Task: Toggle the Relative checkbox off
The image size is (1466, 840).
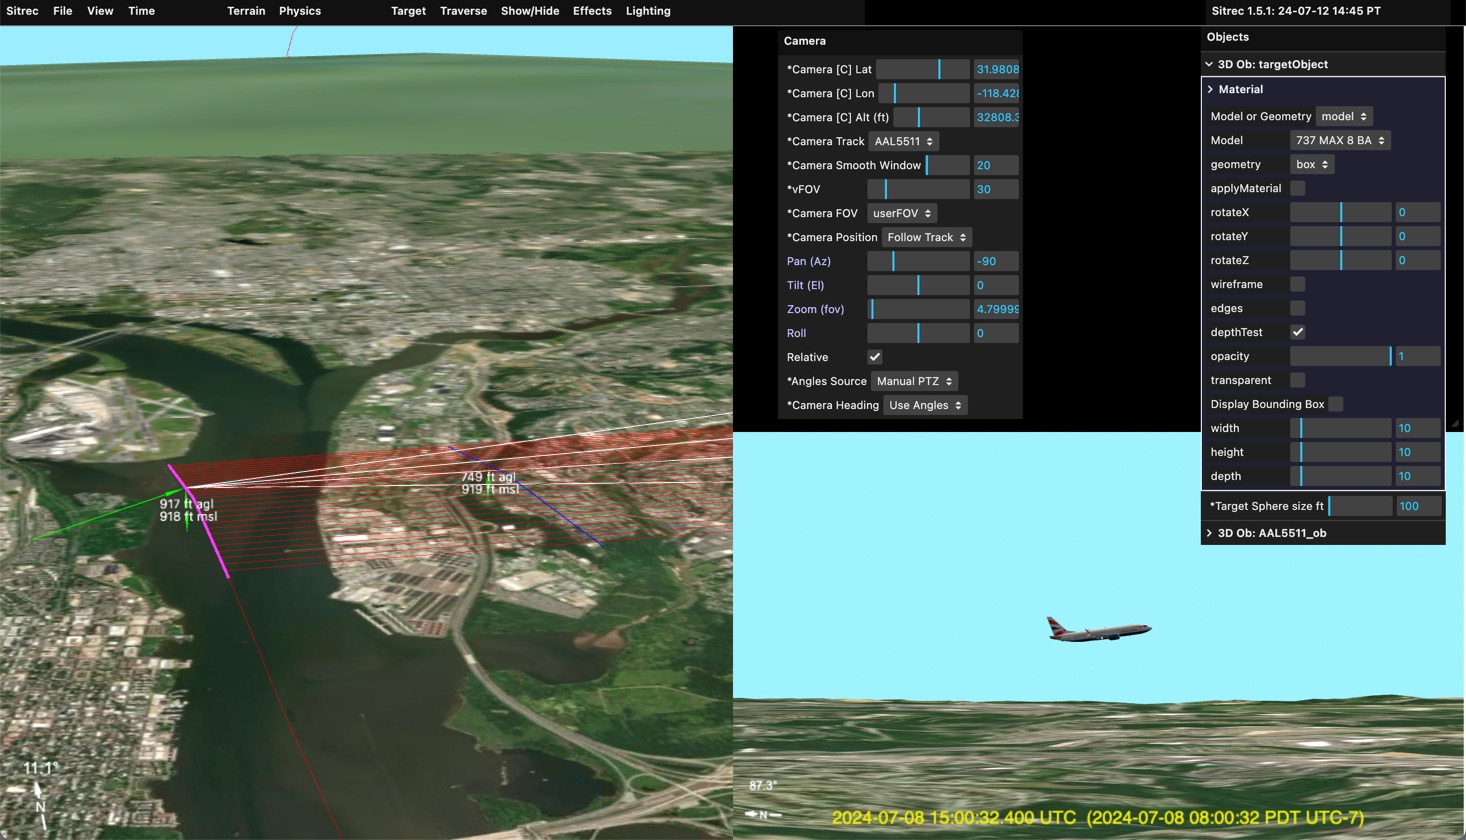Action: pyautogui.click(x=875, y=357)
